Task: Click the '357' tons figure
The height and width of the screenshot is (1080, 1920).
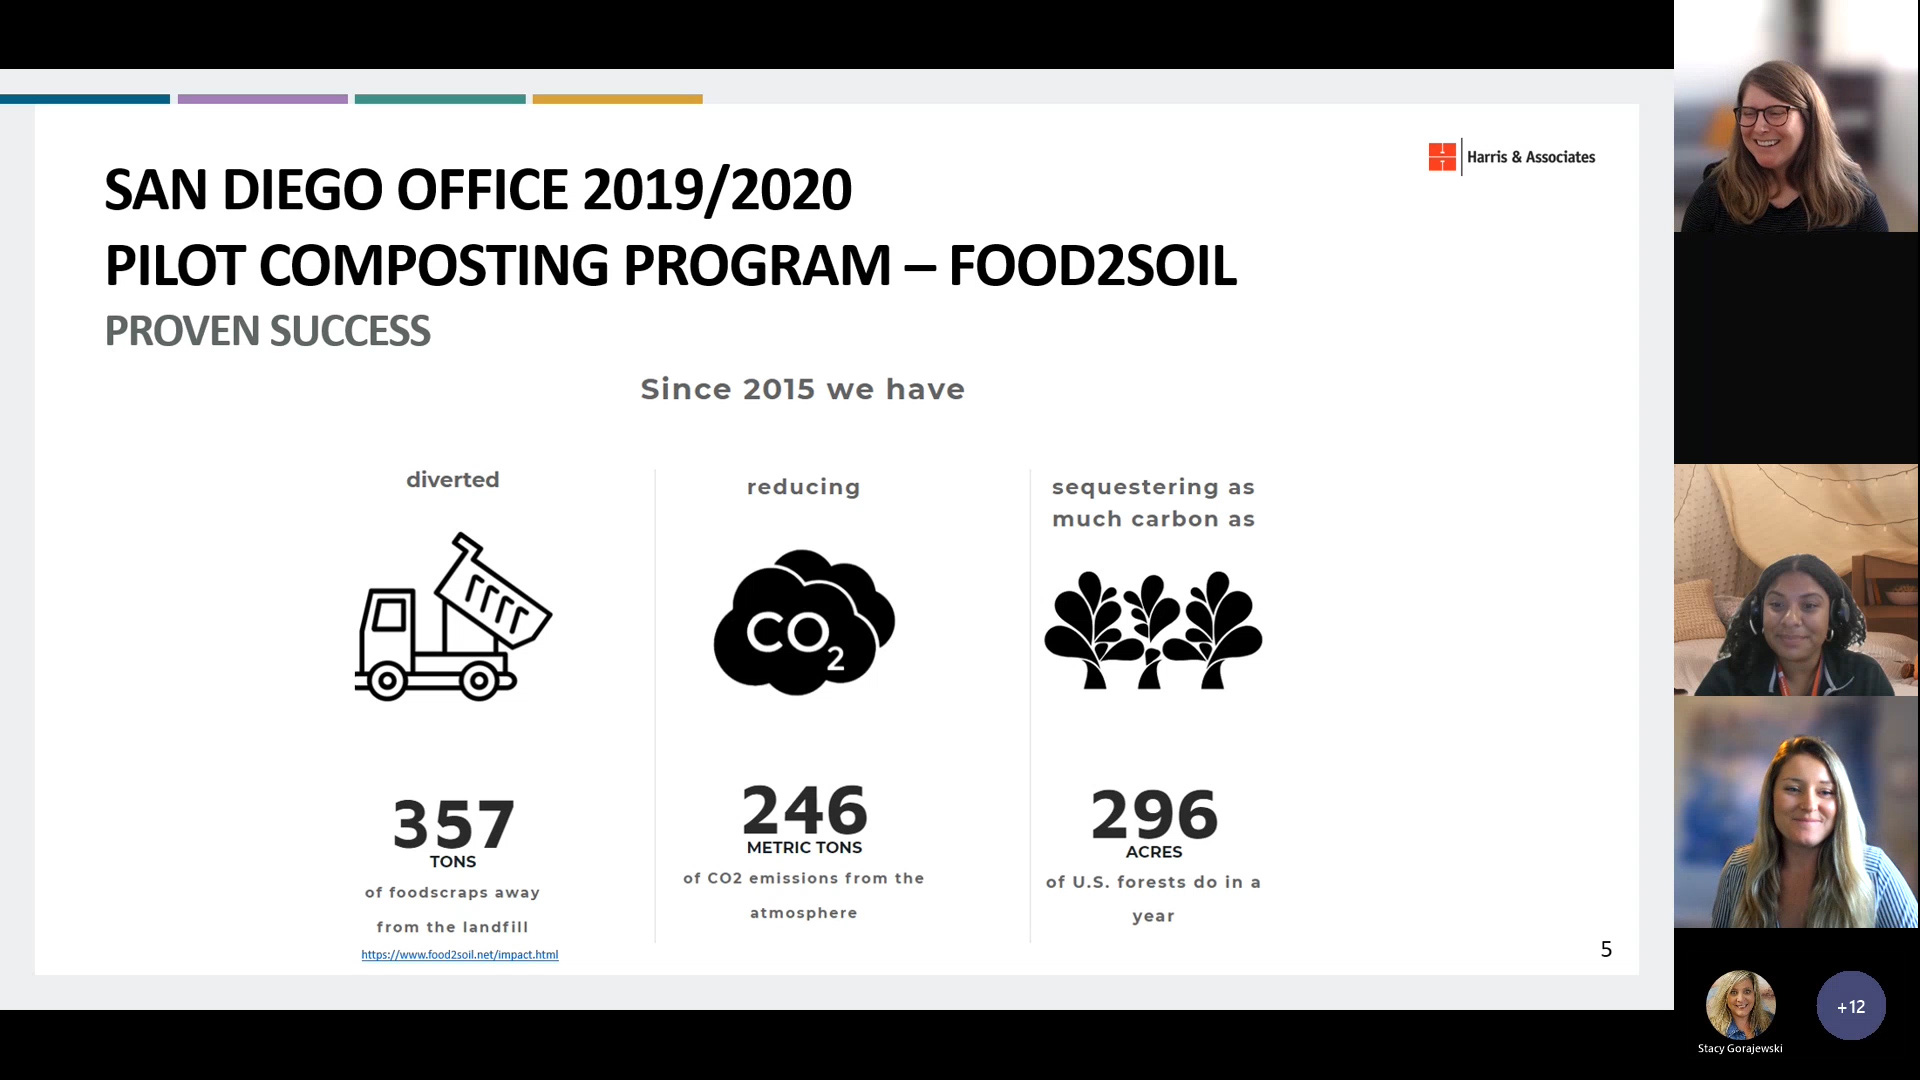Action: pyautogui.click(x=454, y=824)
